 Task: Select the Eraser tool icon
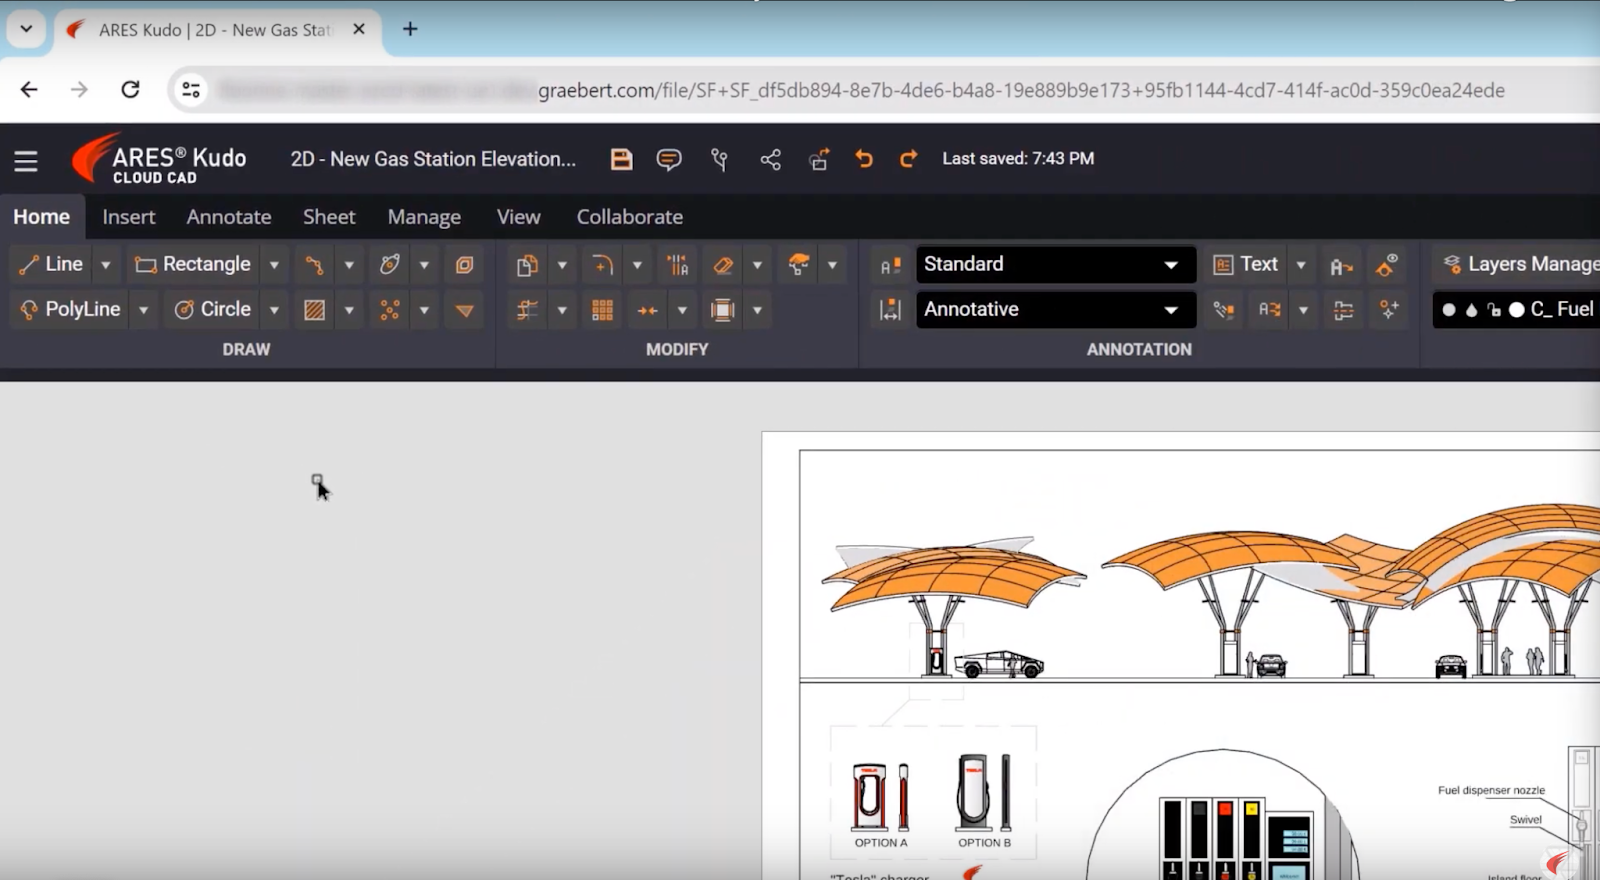click(x=723, y=265)
